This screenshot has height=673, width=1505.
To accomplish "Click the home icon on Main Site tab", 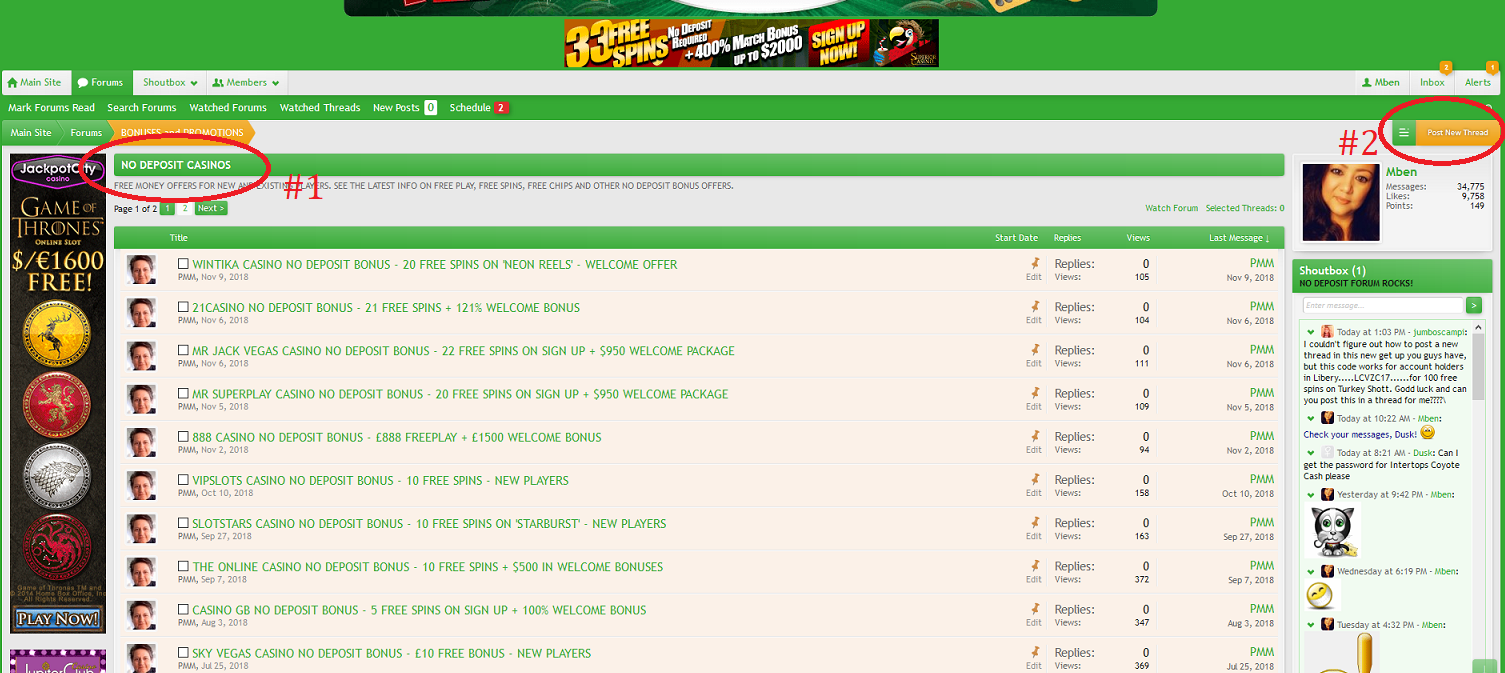I will (13, 83).
